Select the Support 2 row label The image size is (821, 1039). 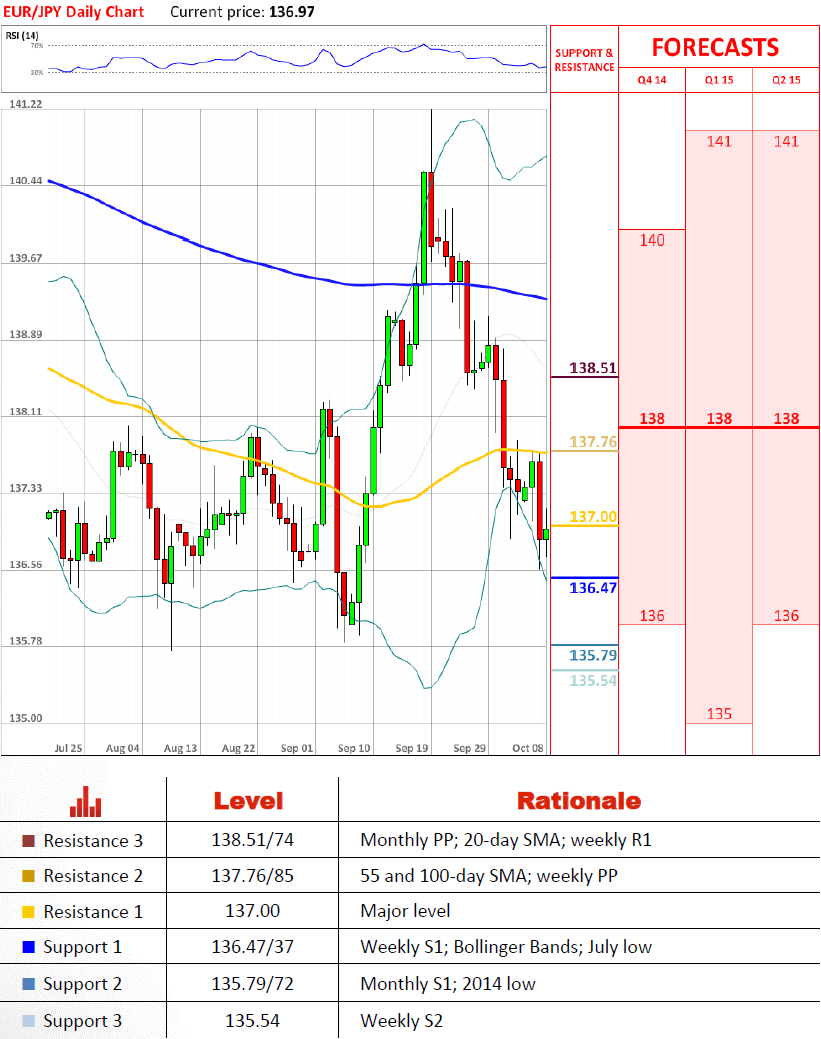(x=83, y=985)
